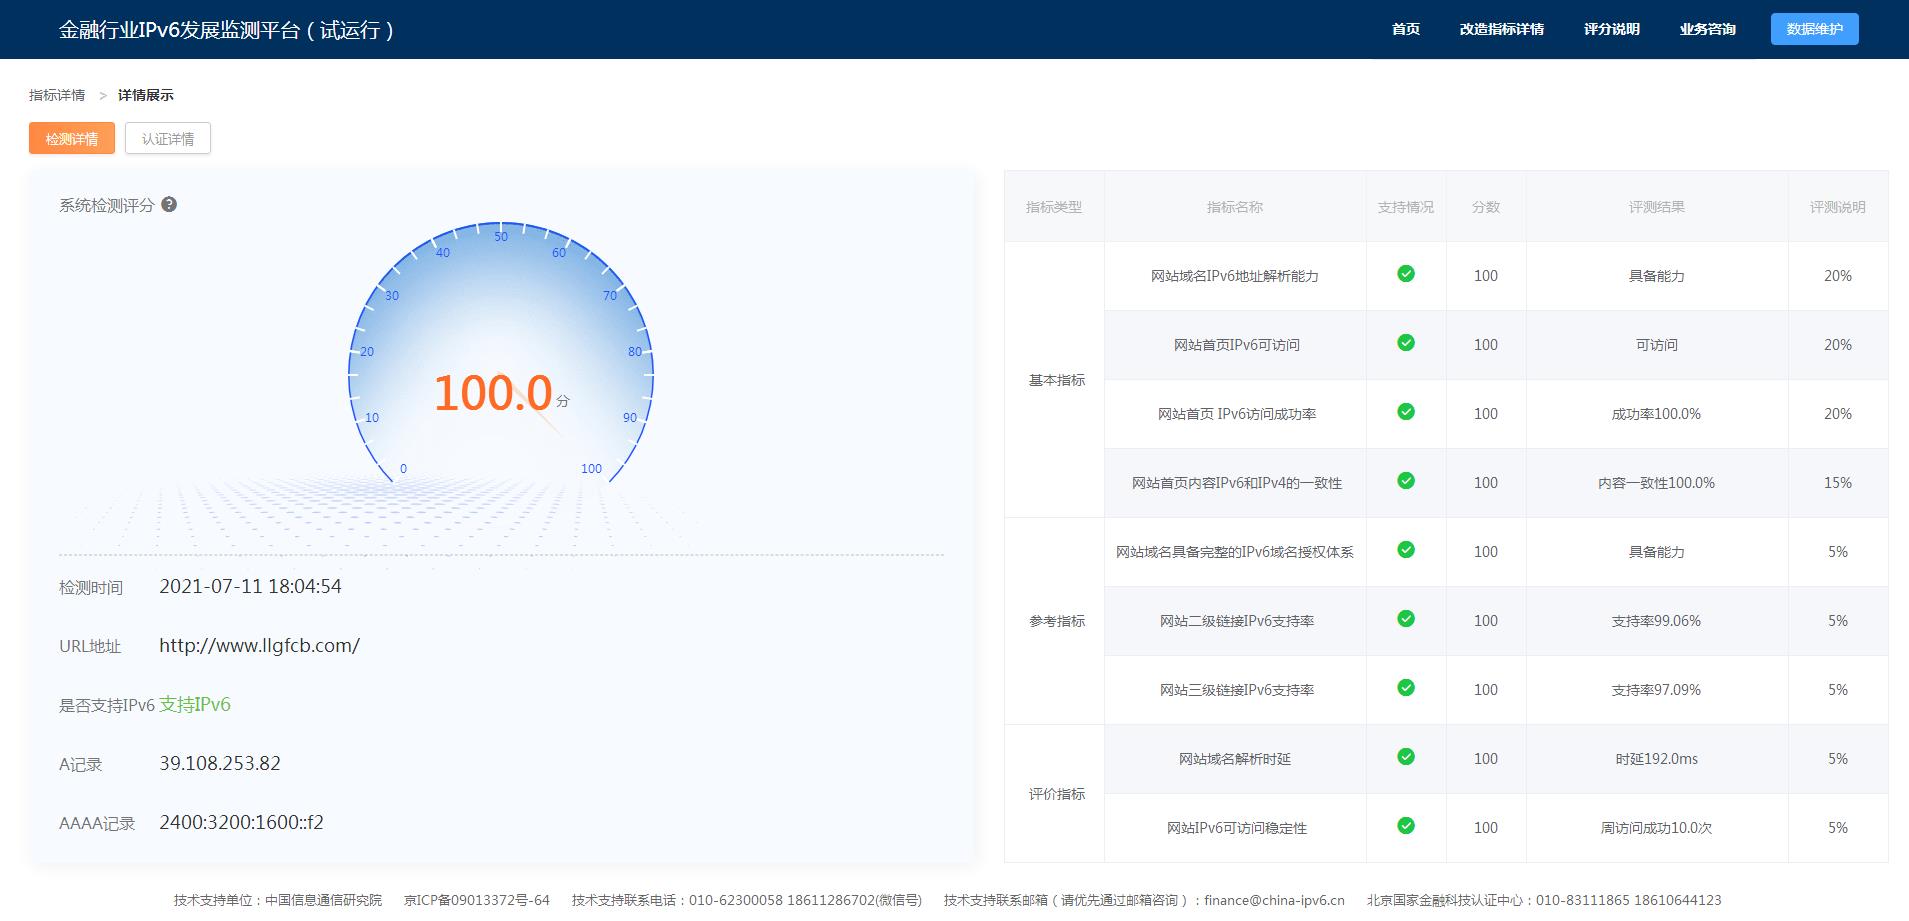This screenshot has height=921, width=1909.
Task: Click the 网站首页IPv6可访问 cell
Action: 1236,345
